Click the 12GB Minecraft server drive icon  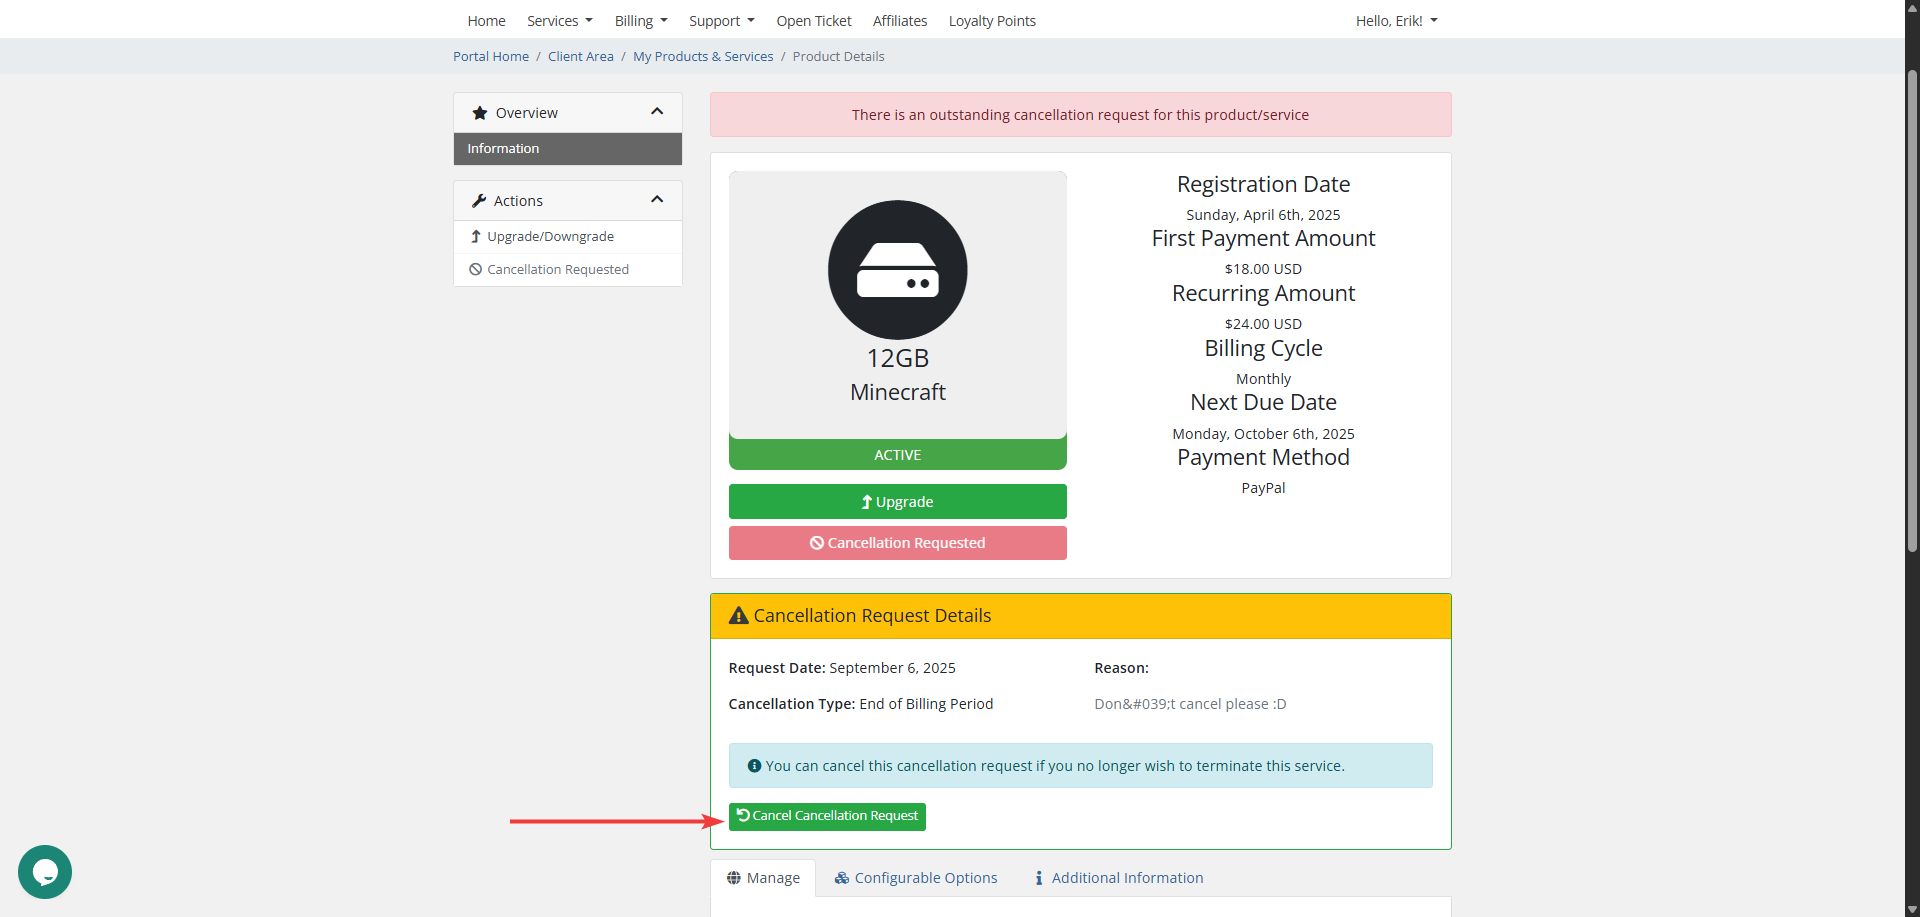(897, 270)
